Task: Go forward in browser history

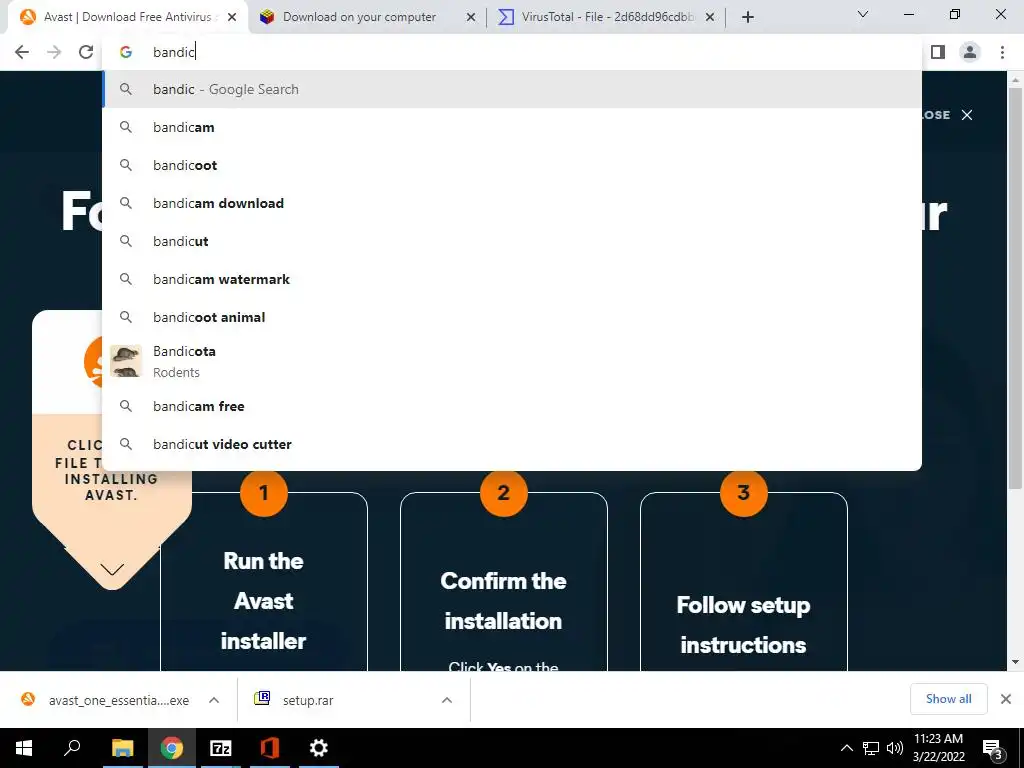Action: [x=54, y=52]
